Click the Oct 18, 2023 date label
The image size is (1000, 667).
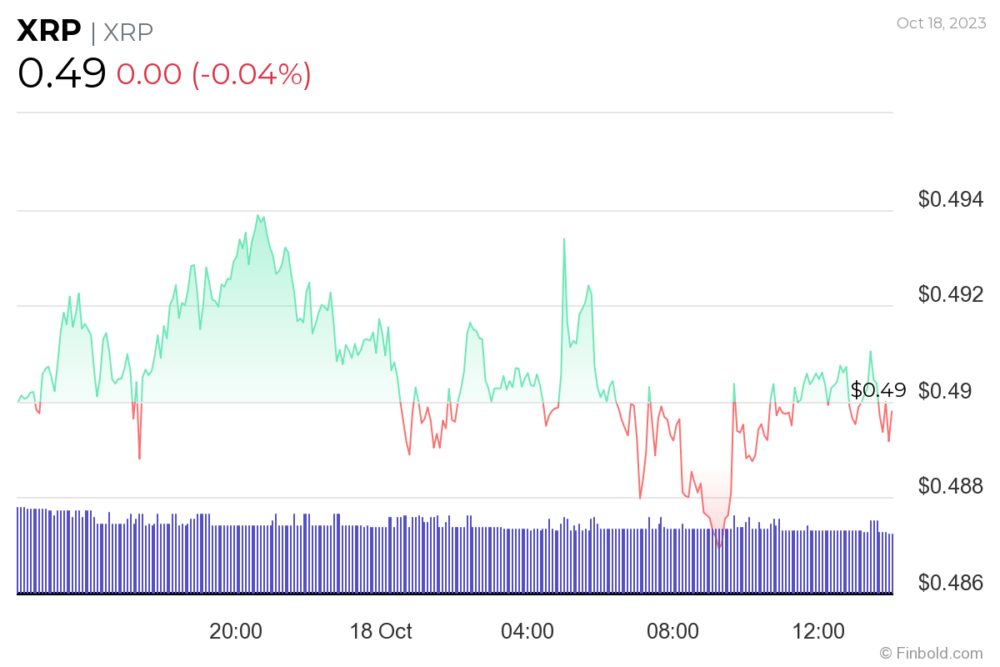click(x=941, y=23)
